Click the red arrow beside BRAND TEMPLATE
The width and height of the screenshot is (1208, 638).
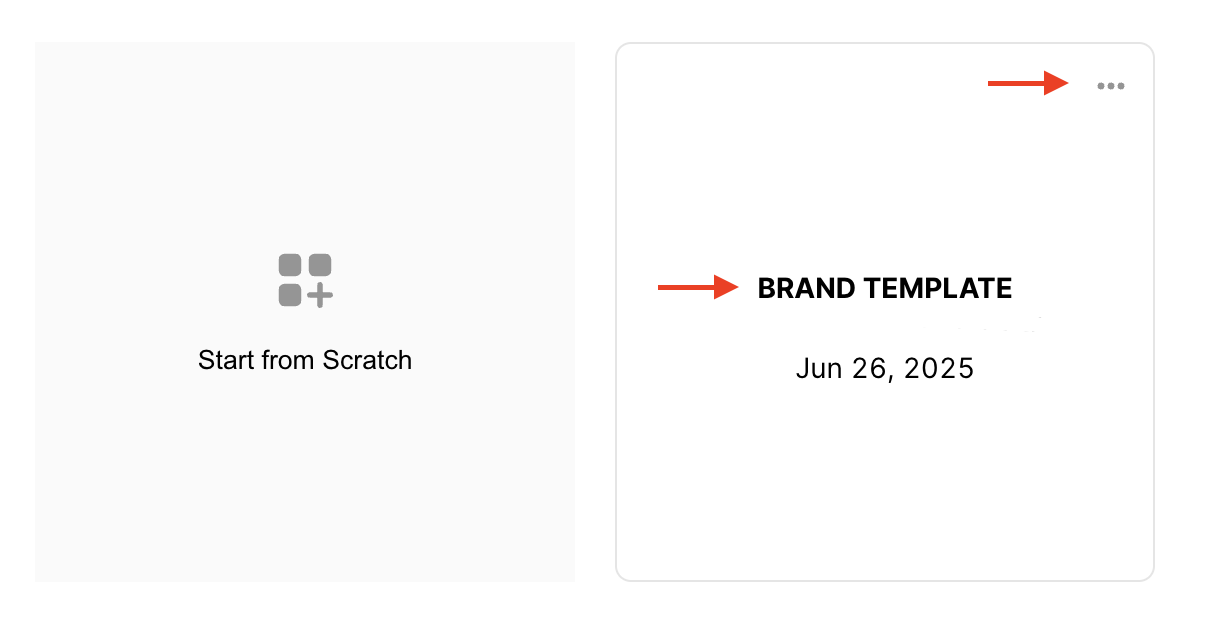tap(697, 288)
